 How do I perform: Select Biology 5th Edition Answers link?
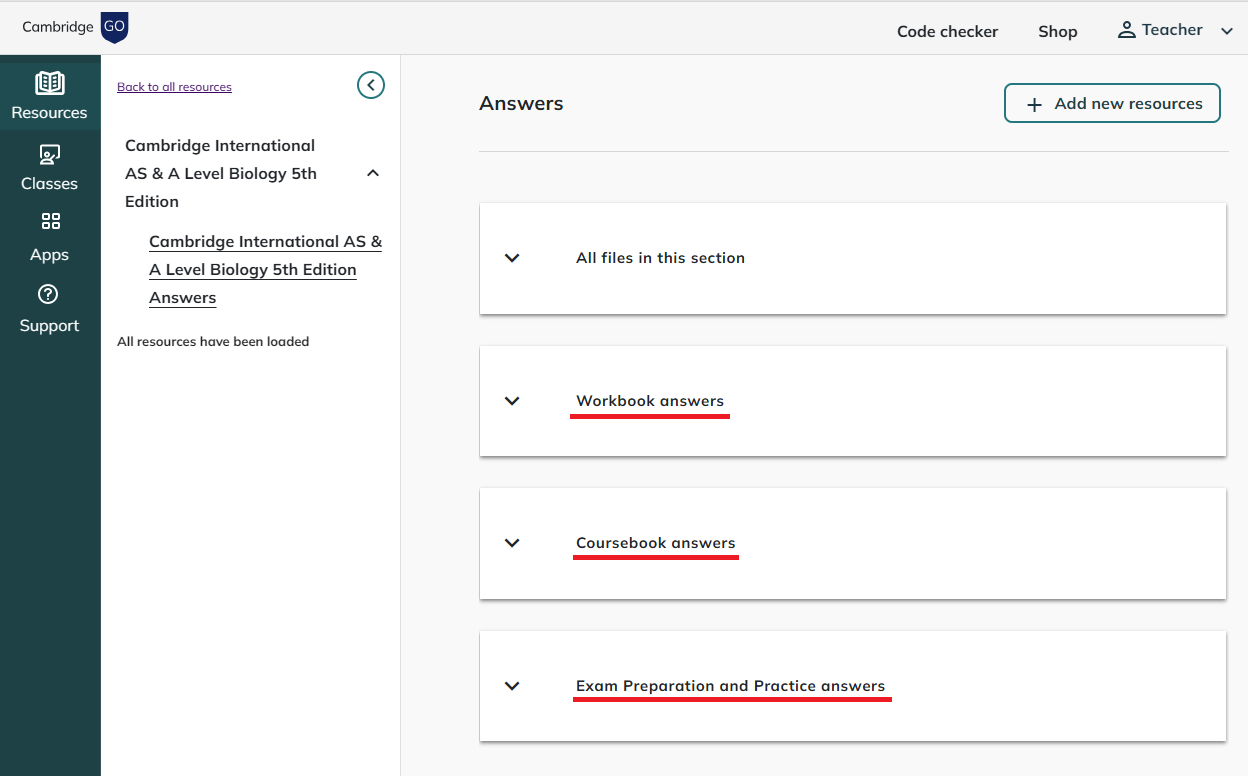pos(266,270)
